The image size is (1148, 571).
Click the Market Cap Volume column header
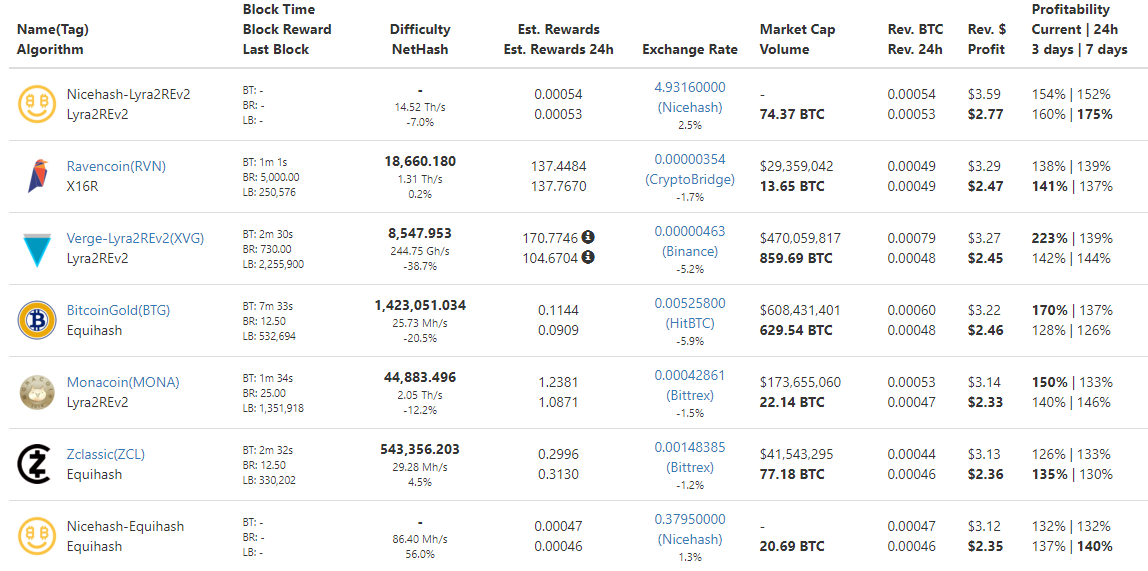pos(797,40)
